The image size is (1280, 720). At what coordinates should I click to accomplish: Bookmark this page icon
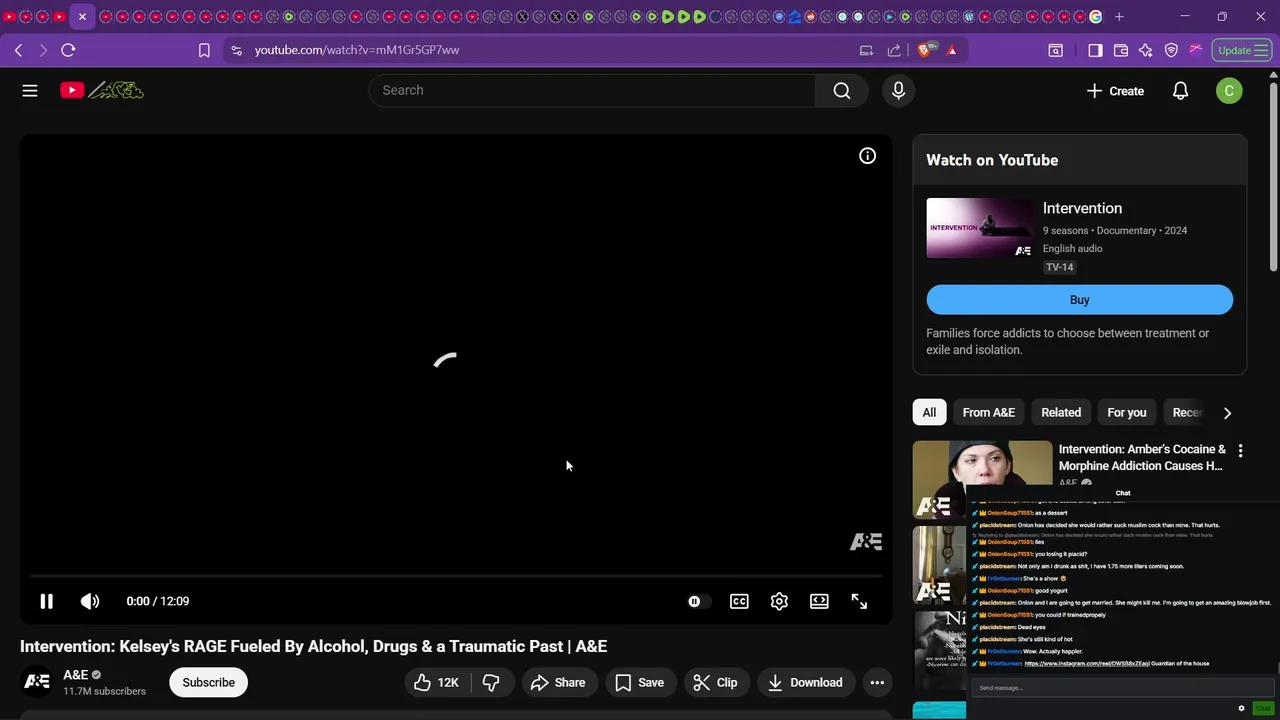tap(204, 50)
